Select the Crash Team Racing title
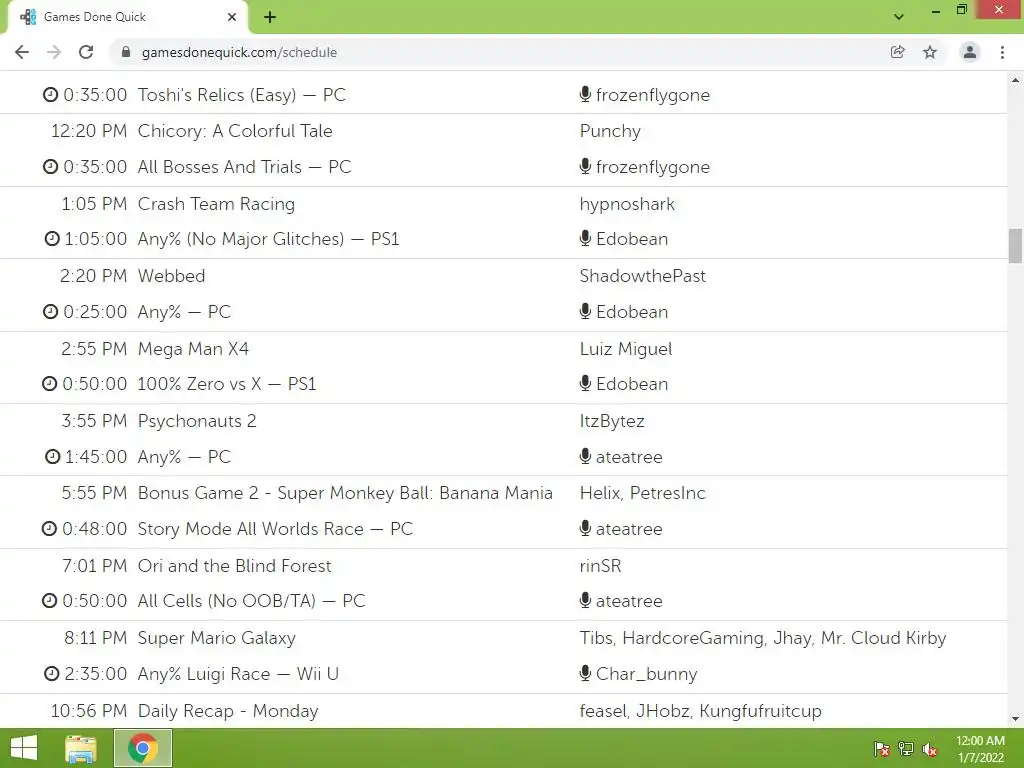Screen dimensions: 1024x768 tap(216, 204)
